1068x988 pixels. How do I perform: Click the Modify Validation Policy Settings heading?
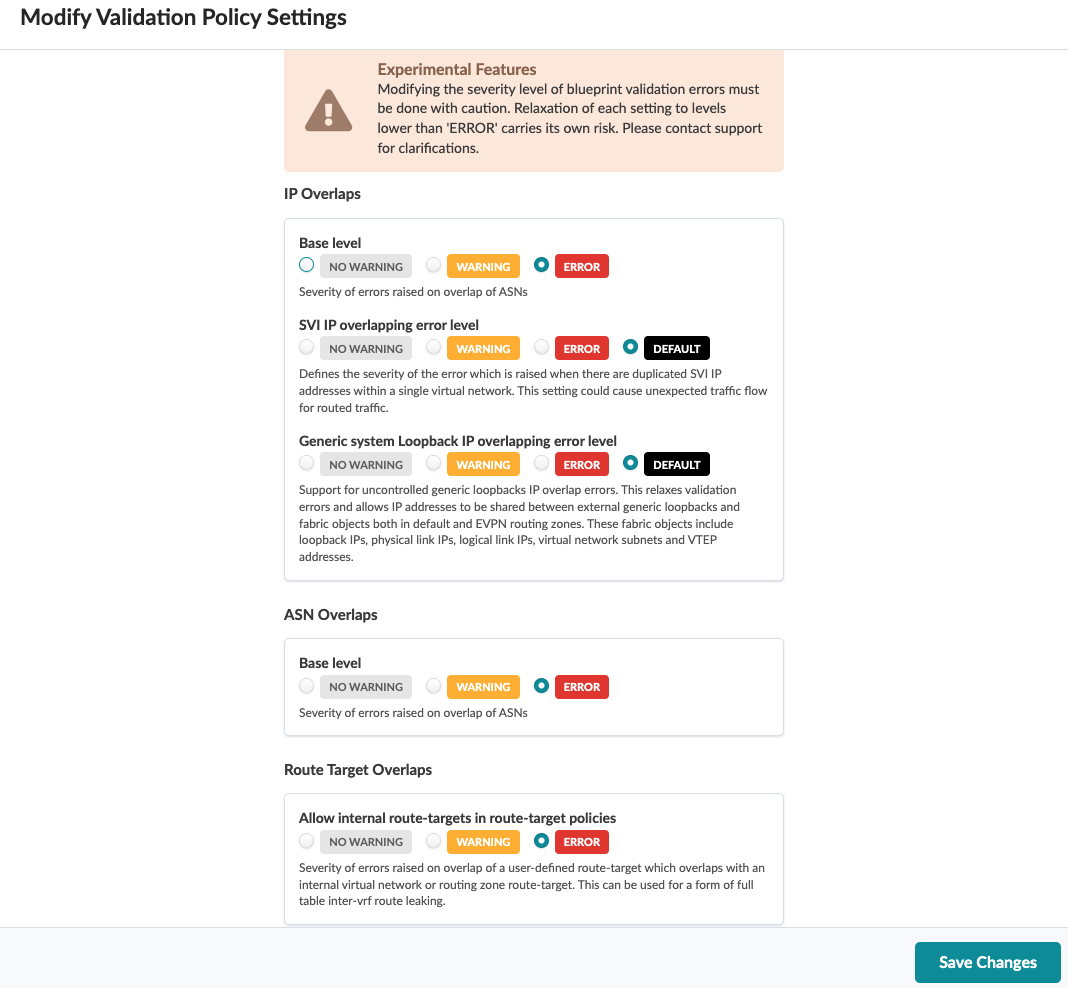click(x=184, y=18)
